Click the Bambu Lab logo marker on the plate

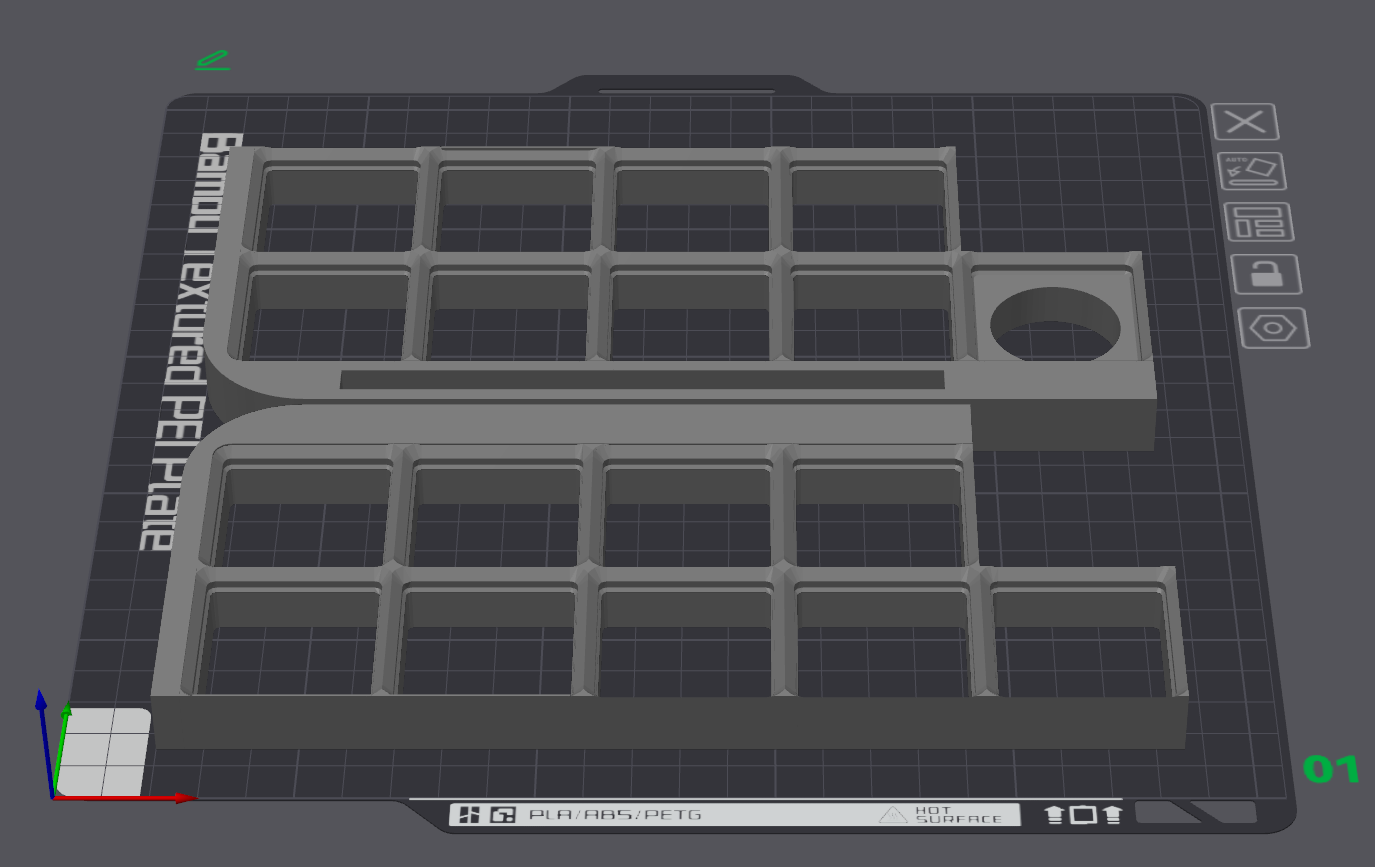(469, 814)
